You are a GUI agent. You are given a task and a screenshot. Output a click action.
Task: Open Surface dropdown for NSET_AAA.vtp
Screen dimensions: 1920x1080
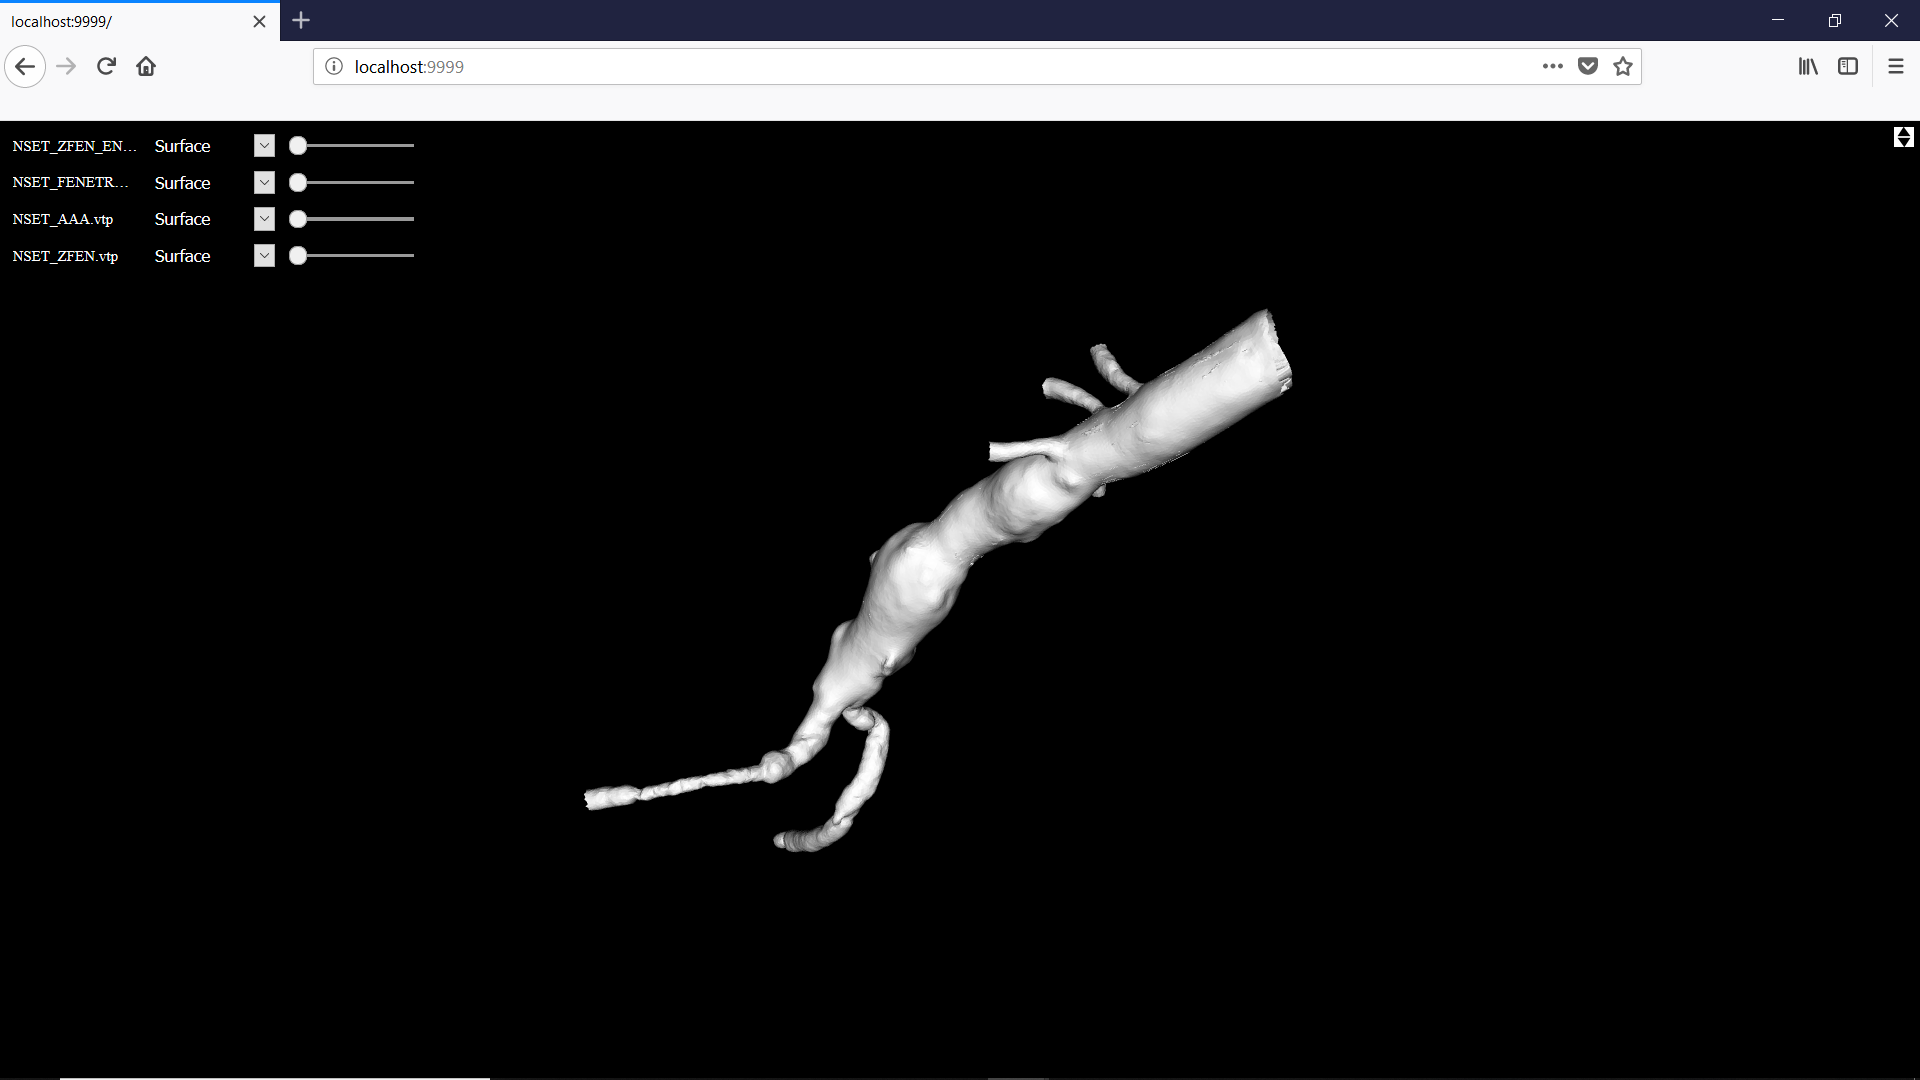264,219
